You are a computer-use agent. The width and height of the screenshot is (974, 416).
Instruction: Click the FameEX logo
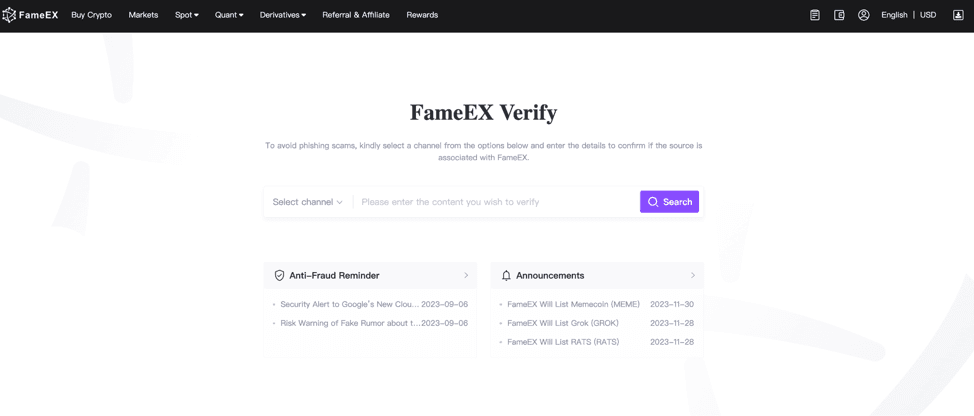(x=30, y=15)
